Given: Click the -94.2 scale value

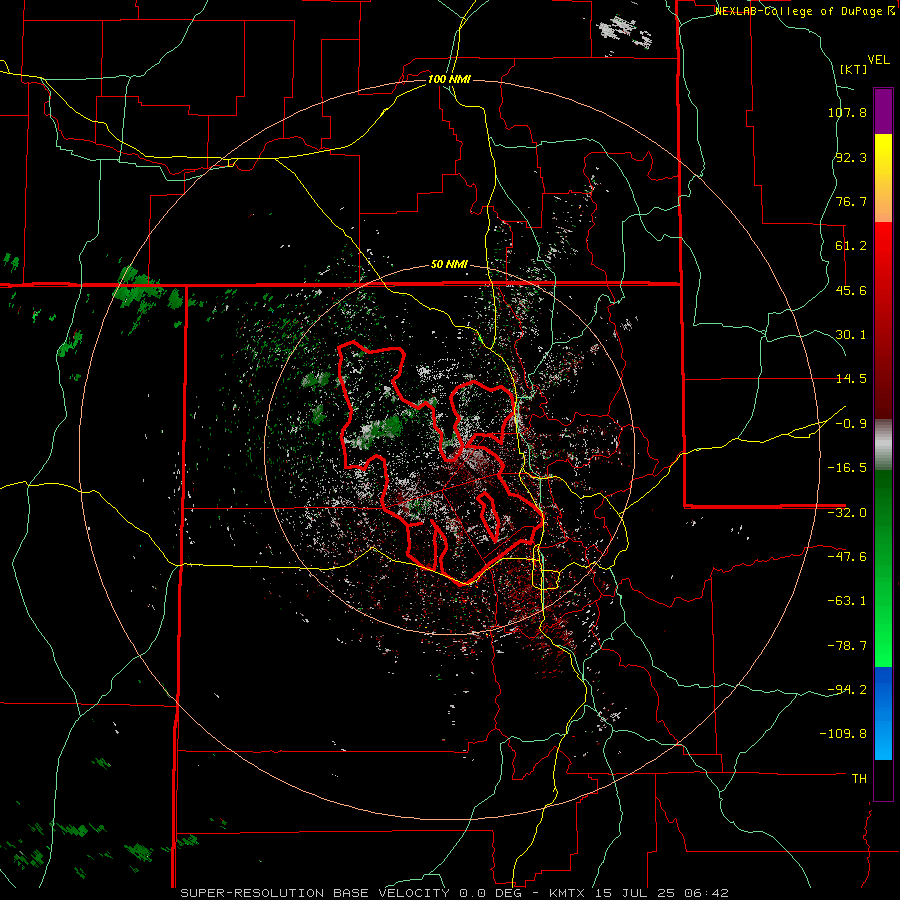Looking at the screenshot, I should click(847, 689).
